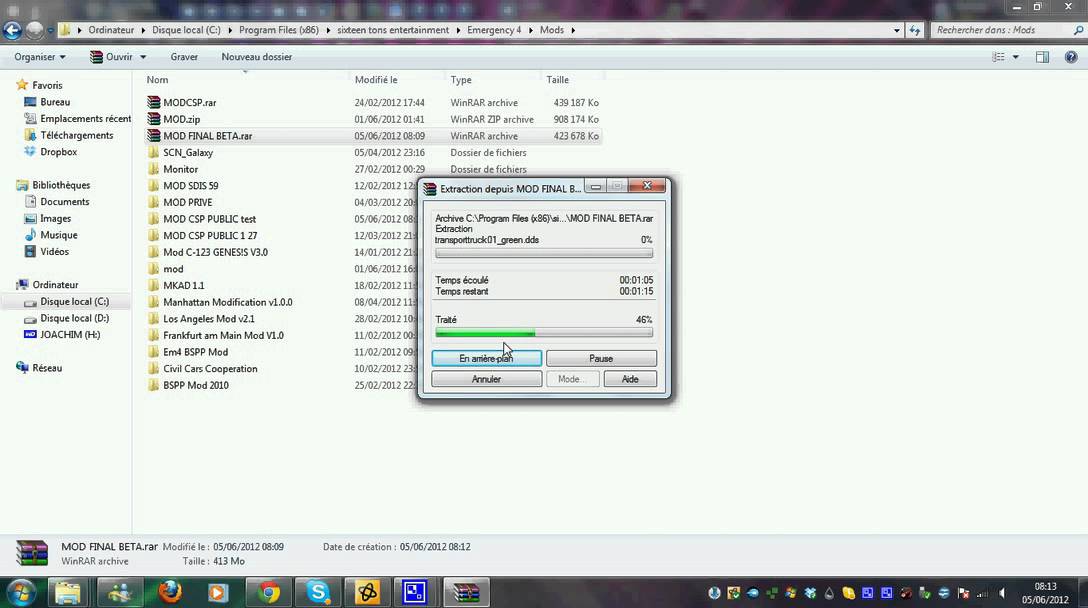Click the Traité total progress bar
This screenshot has width=1088, height=608.
pyautogui.click(x=544, y=333)
